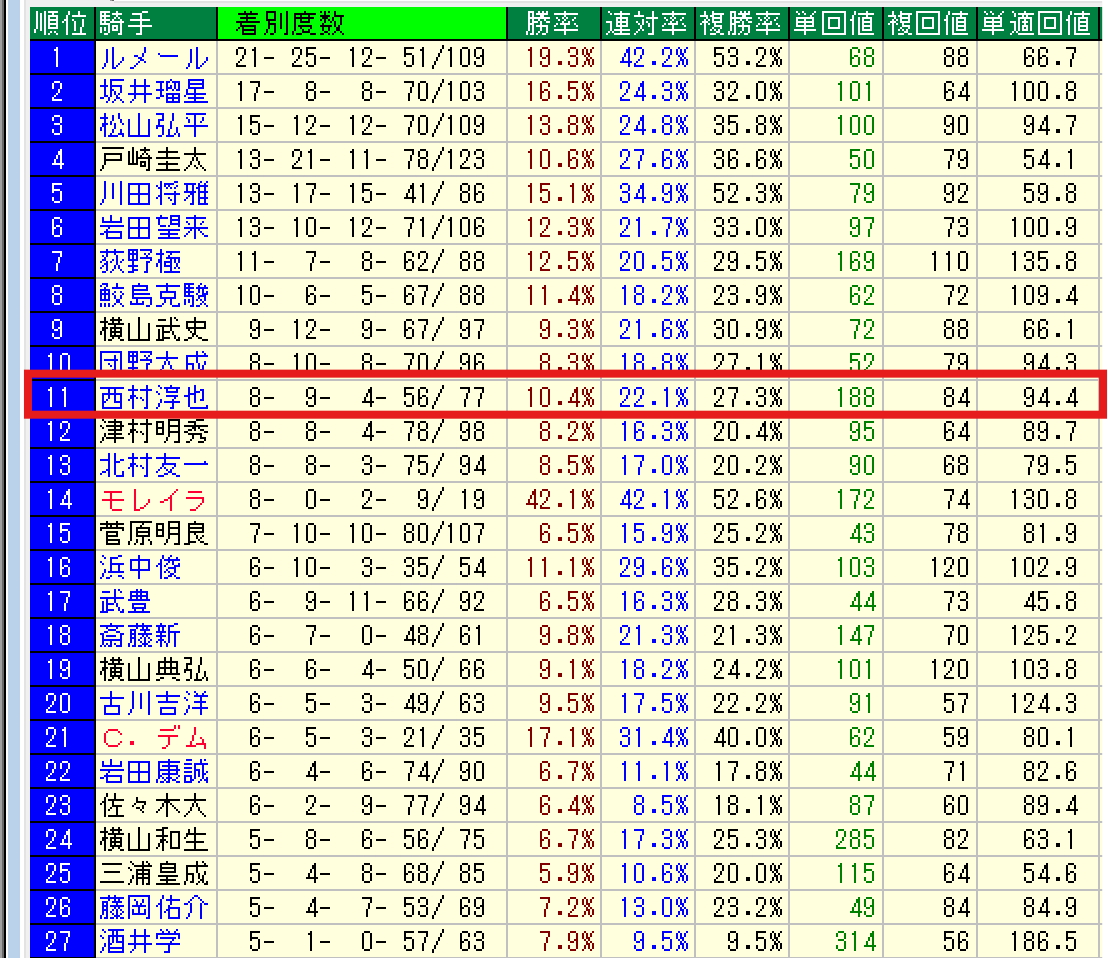Image resolution: width=1108 pixels, height=958 pixels.
Task: Click the 複回値 column header
Action: (929, 23)
